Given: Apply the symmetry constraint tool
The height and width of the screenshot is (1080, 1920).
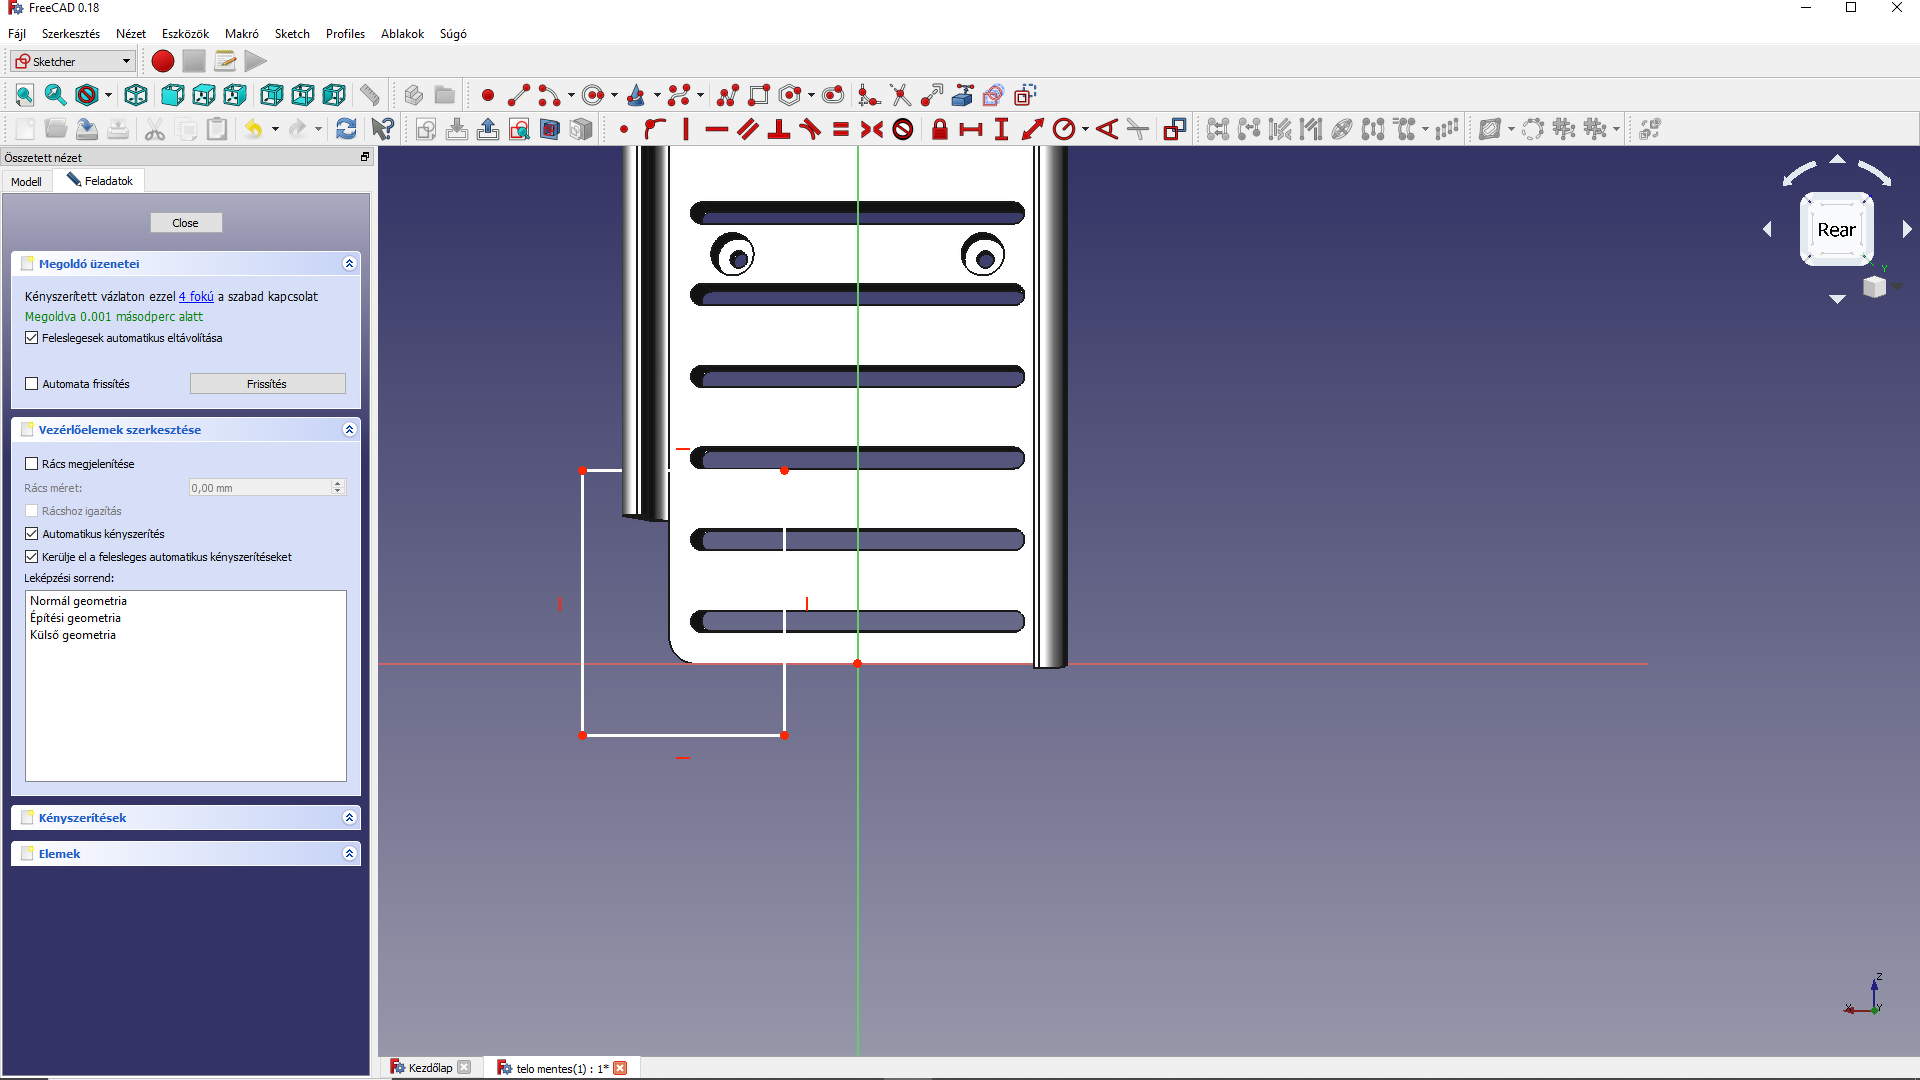Looking at the screenshot, I should pyautogui.click(x=871, y=129).
